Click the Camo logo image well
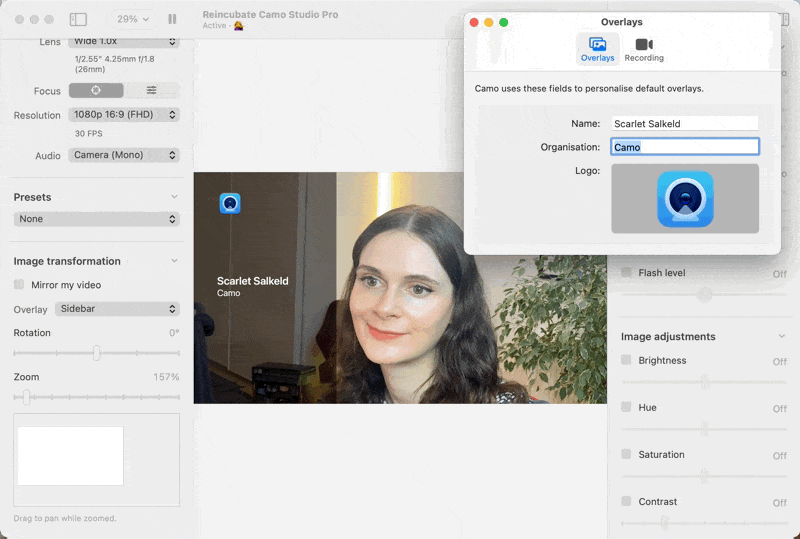The height and width of the screenshot is (539, 800). (685, 199)
